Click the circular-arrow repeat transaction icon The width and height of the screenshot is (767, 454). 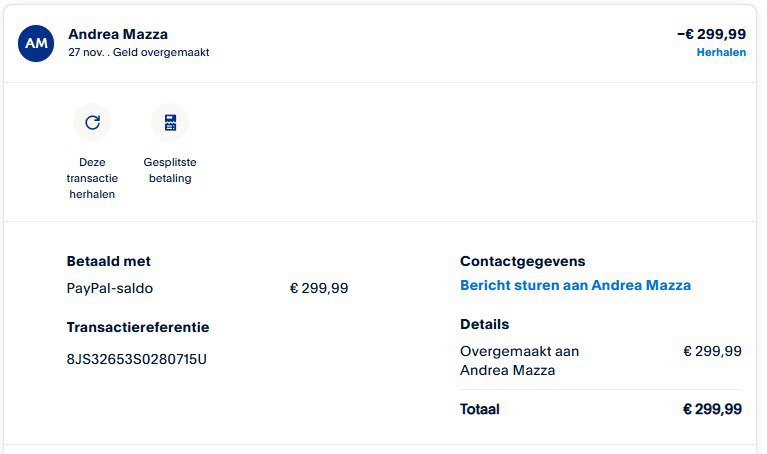pos(92,122)
